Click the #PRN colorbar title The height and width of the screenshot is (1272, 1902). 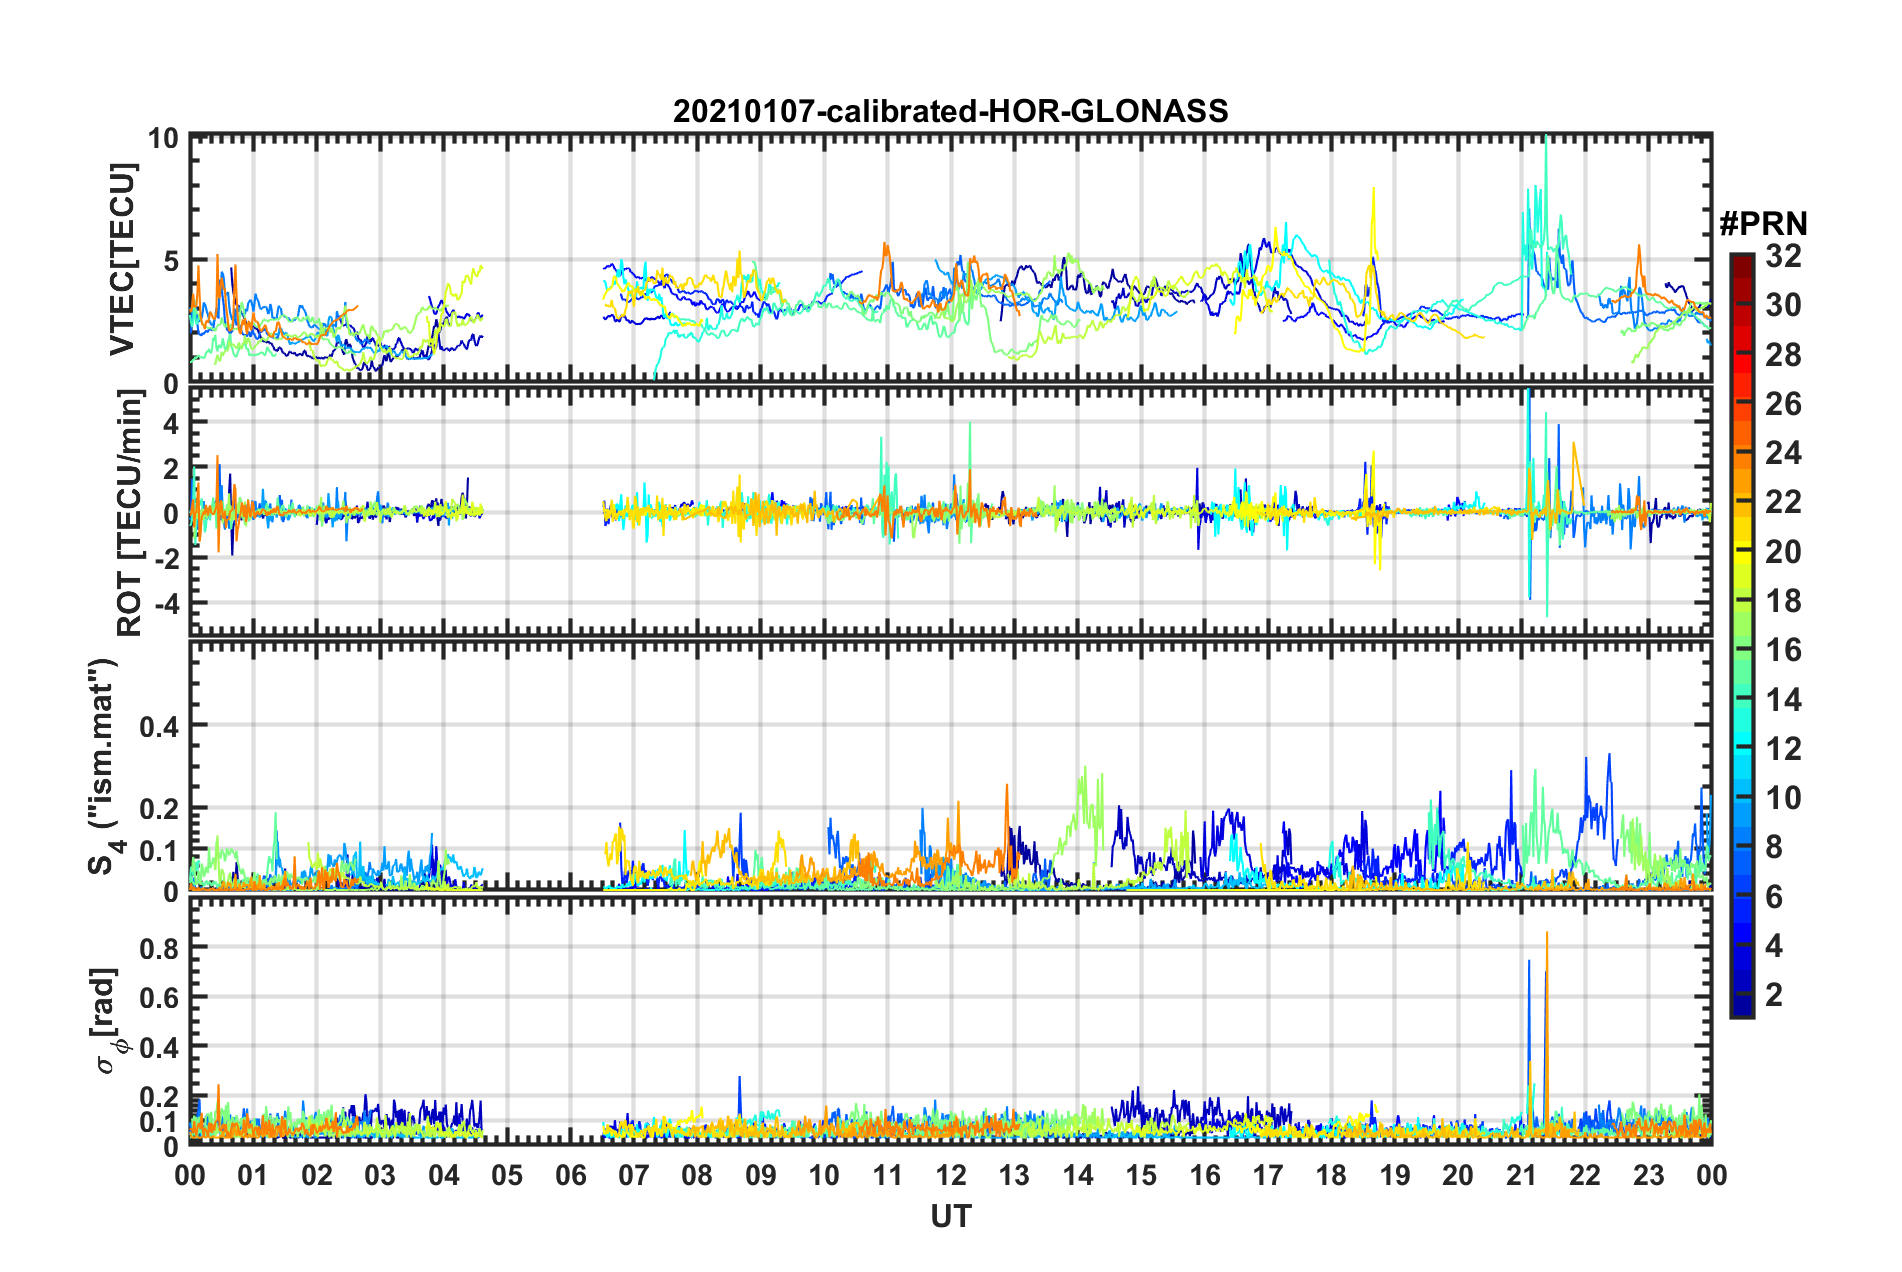tap(1763, 223)
